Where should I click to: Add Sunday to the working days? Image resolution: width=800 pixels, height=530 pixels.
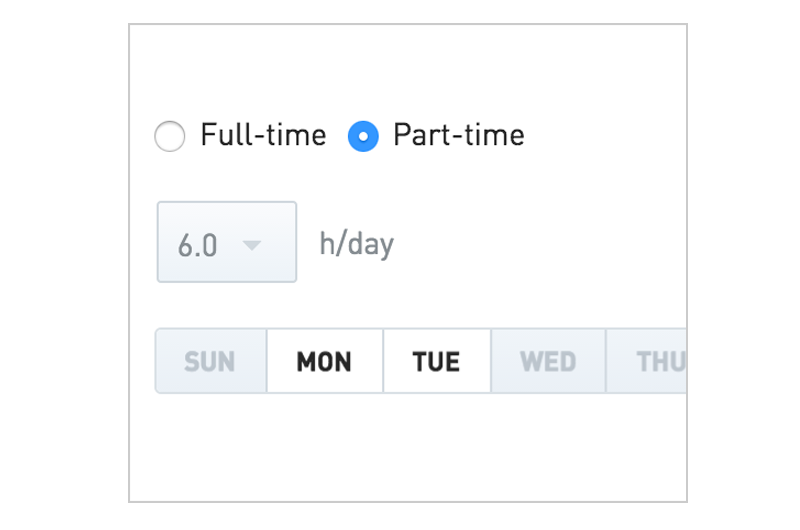pos(210,361)
